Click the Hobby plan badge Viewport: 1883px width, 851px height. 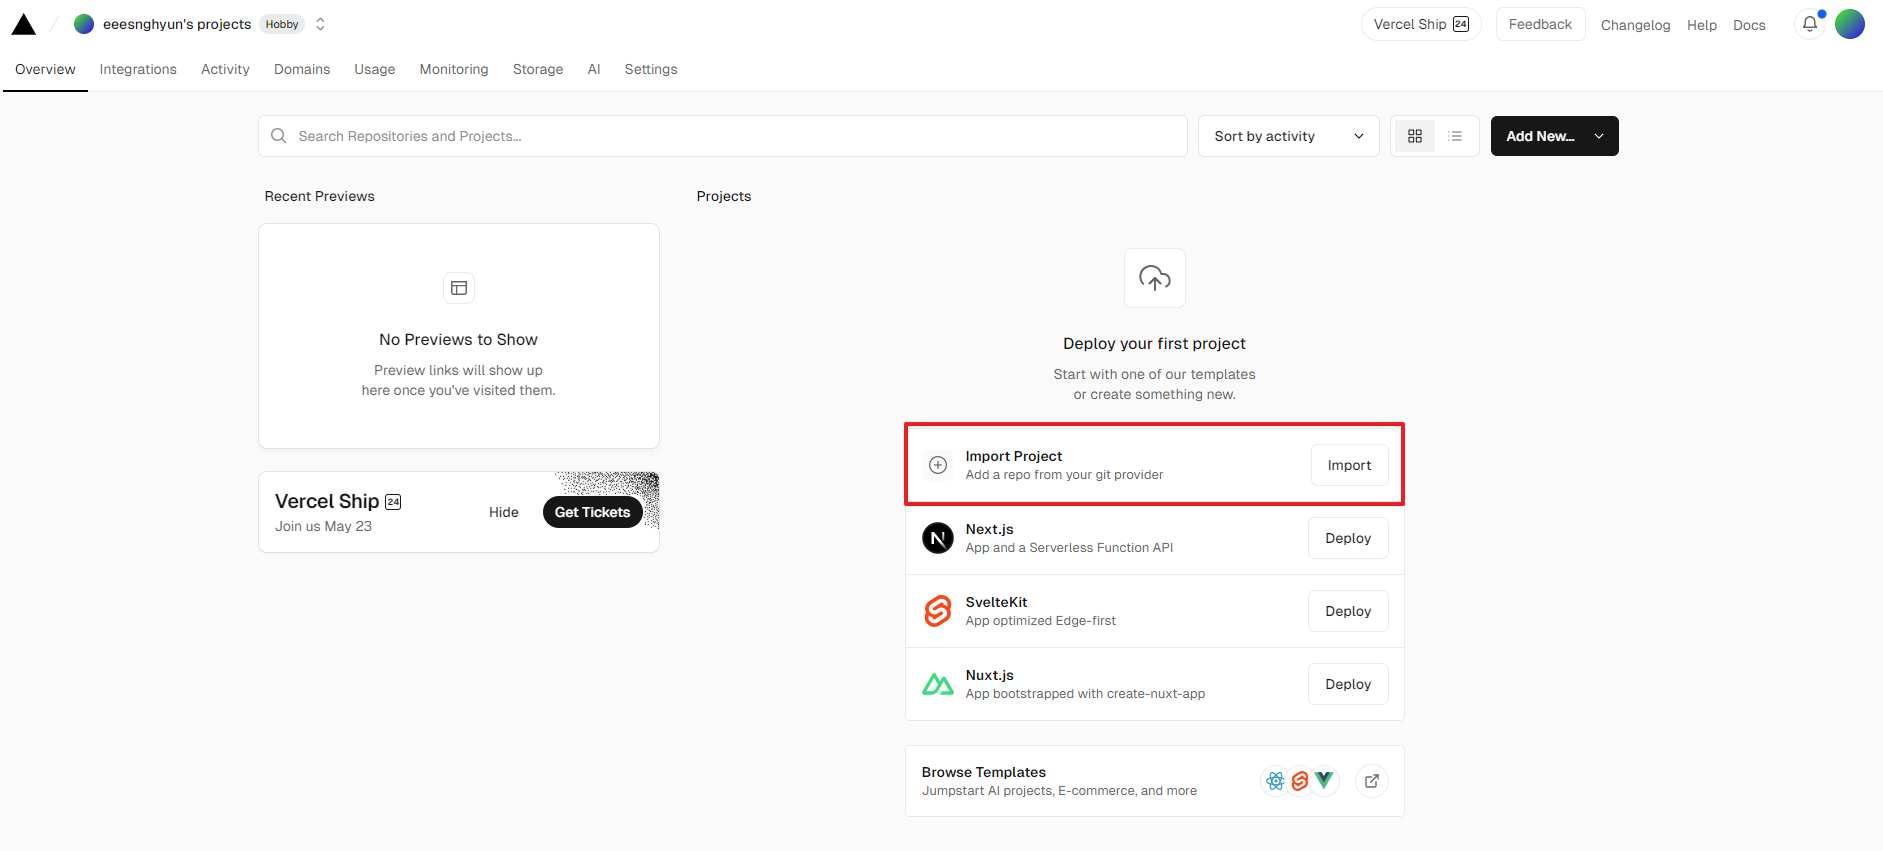(x=282, y=24)
